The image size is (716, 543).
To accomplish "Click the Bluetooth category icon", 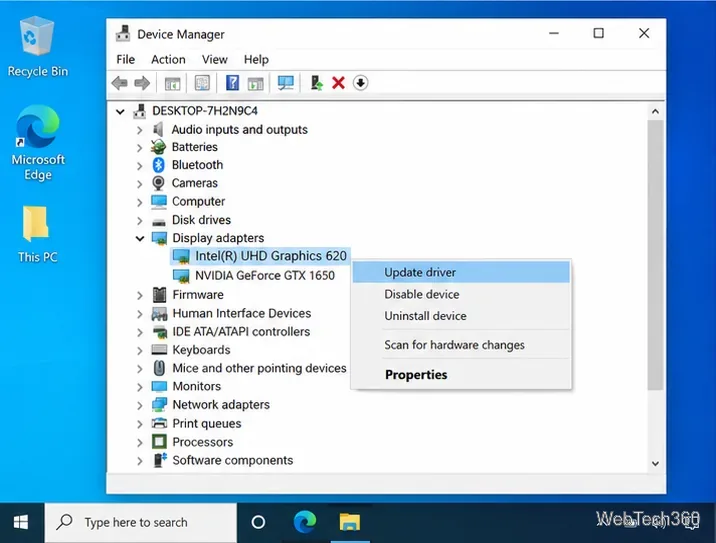I will point(158,165).
